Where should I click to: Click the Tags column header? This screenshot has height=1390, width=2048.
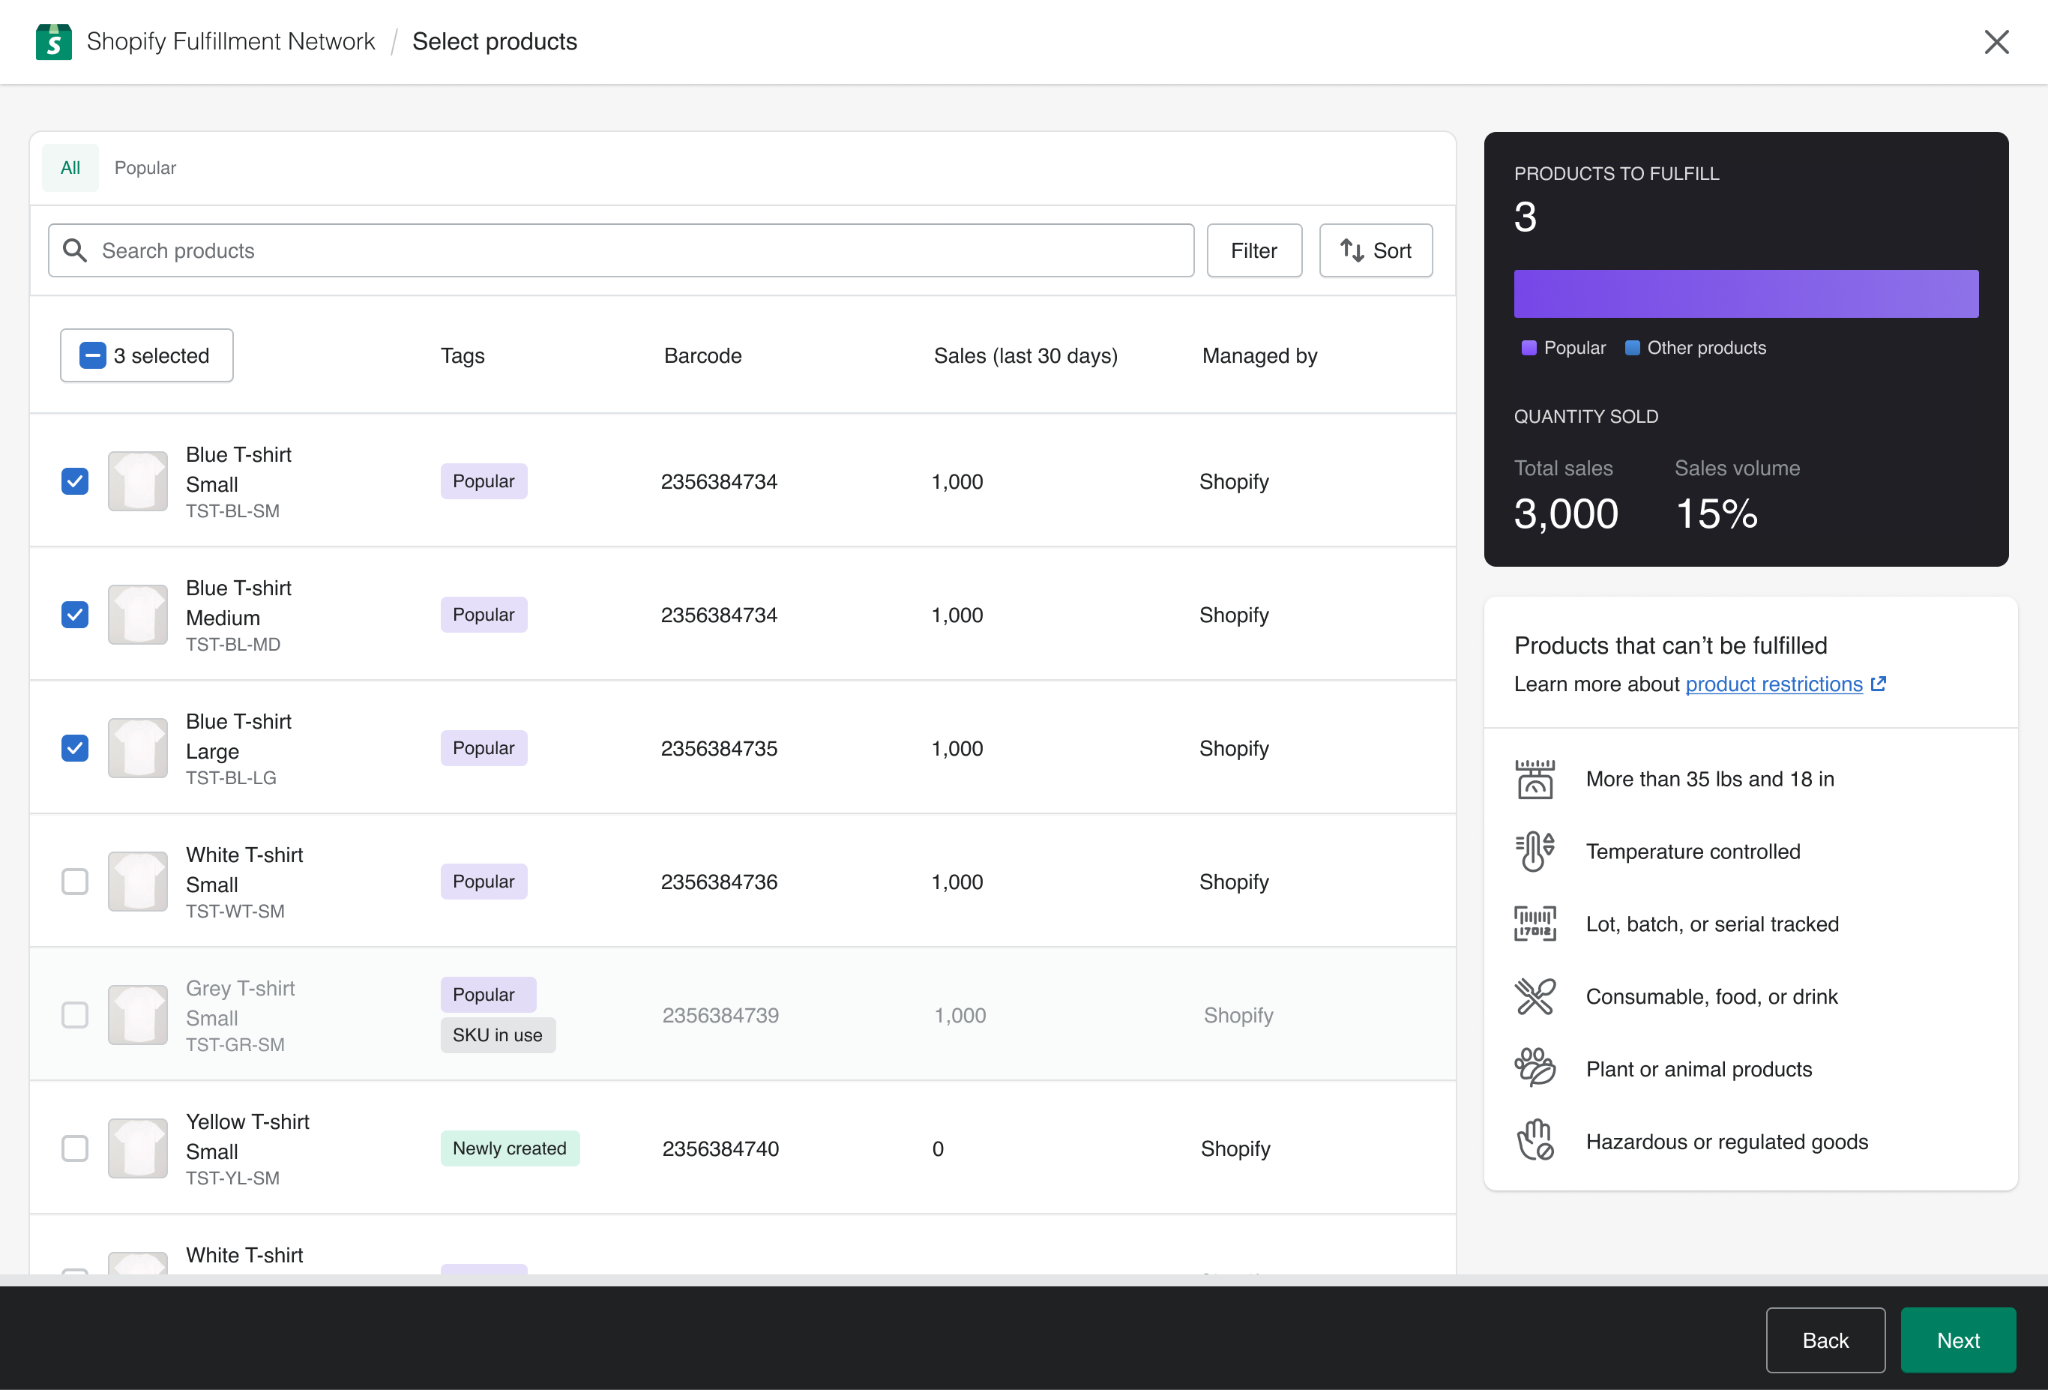pyautogui.click(x=463, y=356)
